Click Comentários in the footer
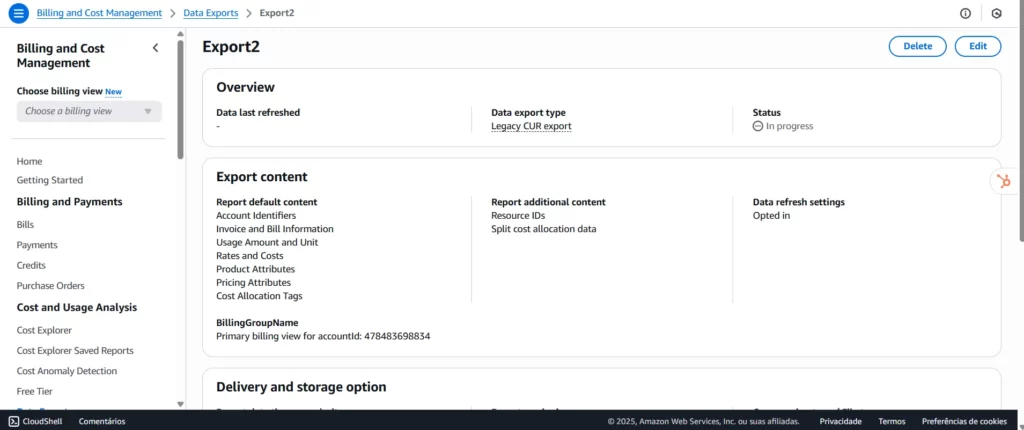The width and height of the screenshot is (1024, 430). coord(102,421)
